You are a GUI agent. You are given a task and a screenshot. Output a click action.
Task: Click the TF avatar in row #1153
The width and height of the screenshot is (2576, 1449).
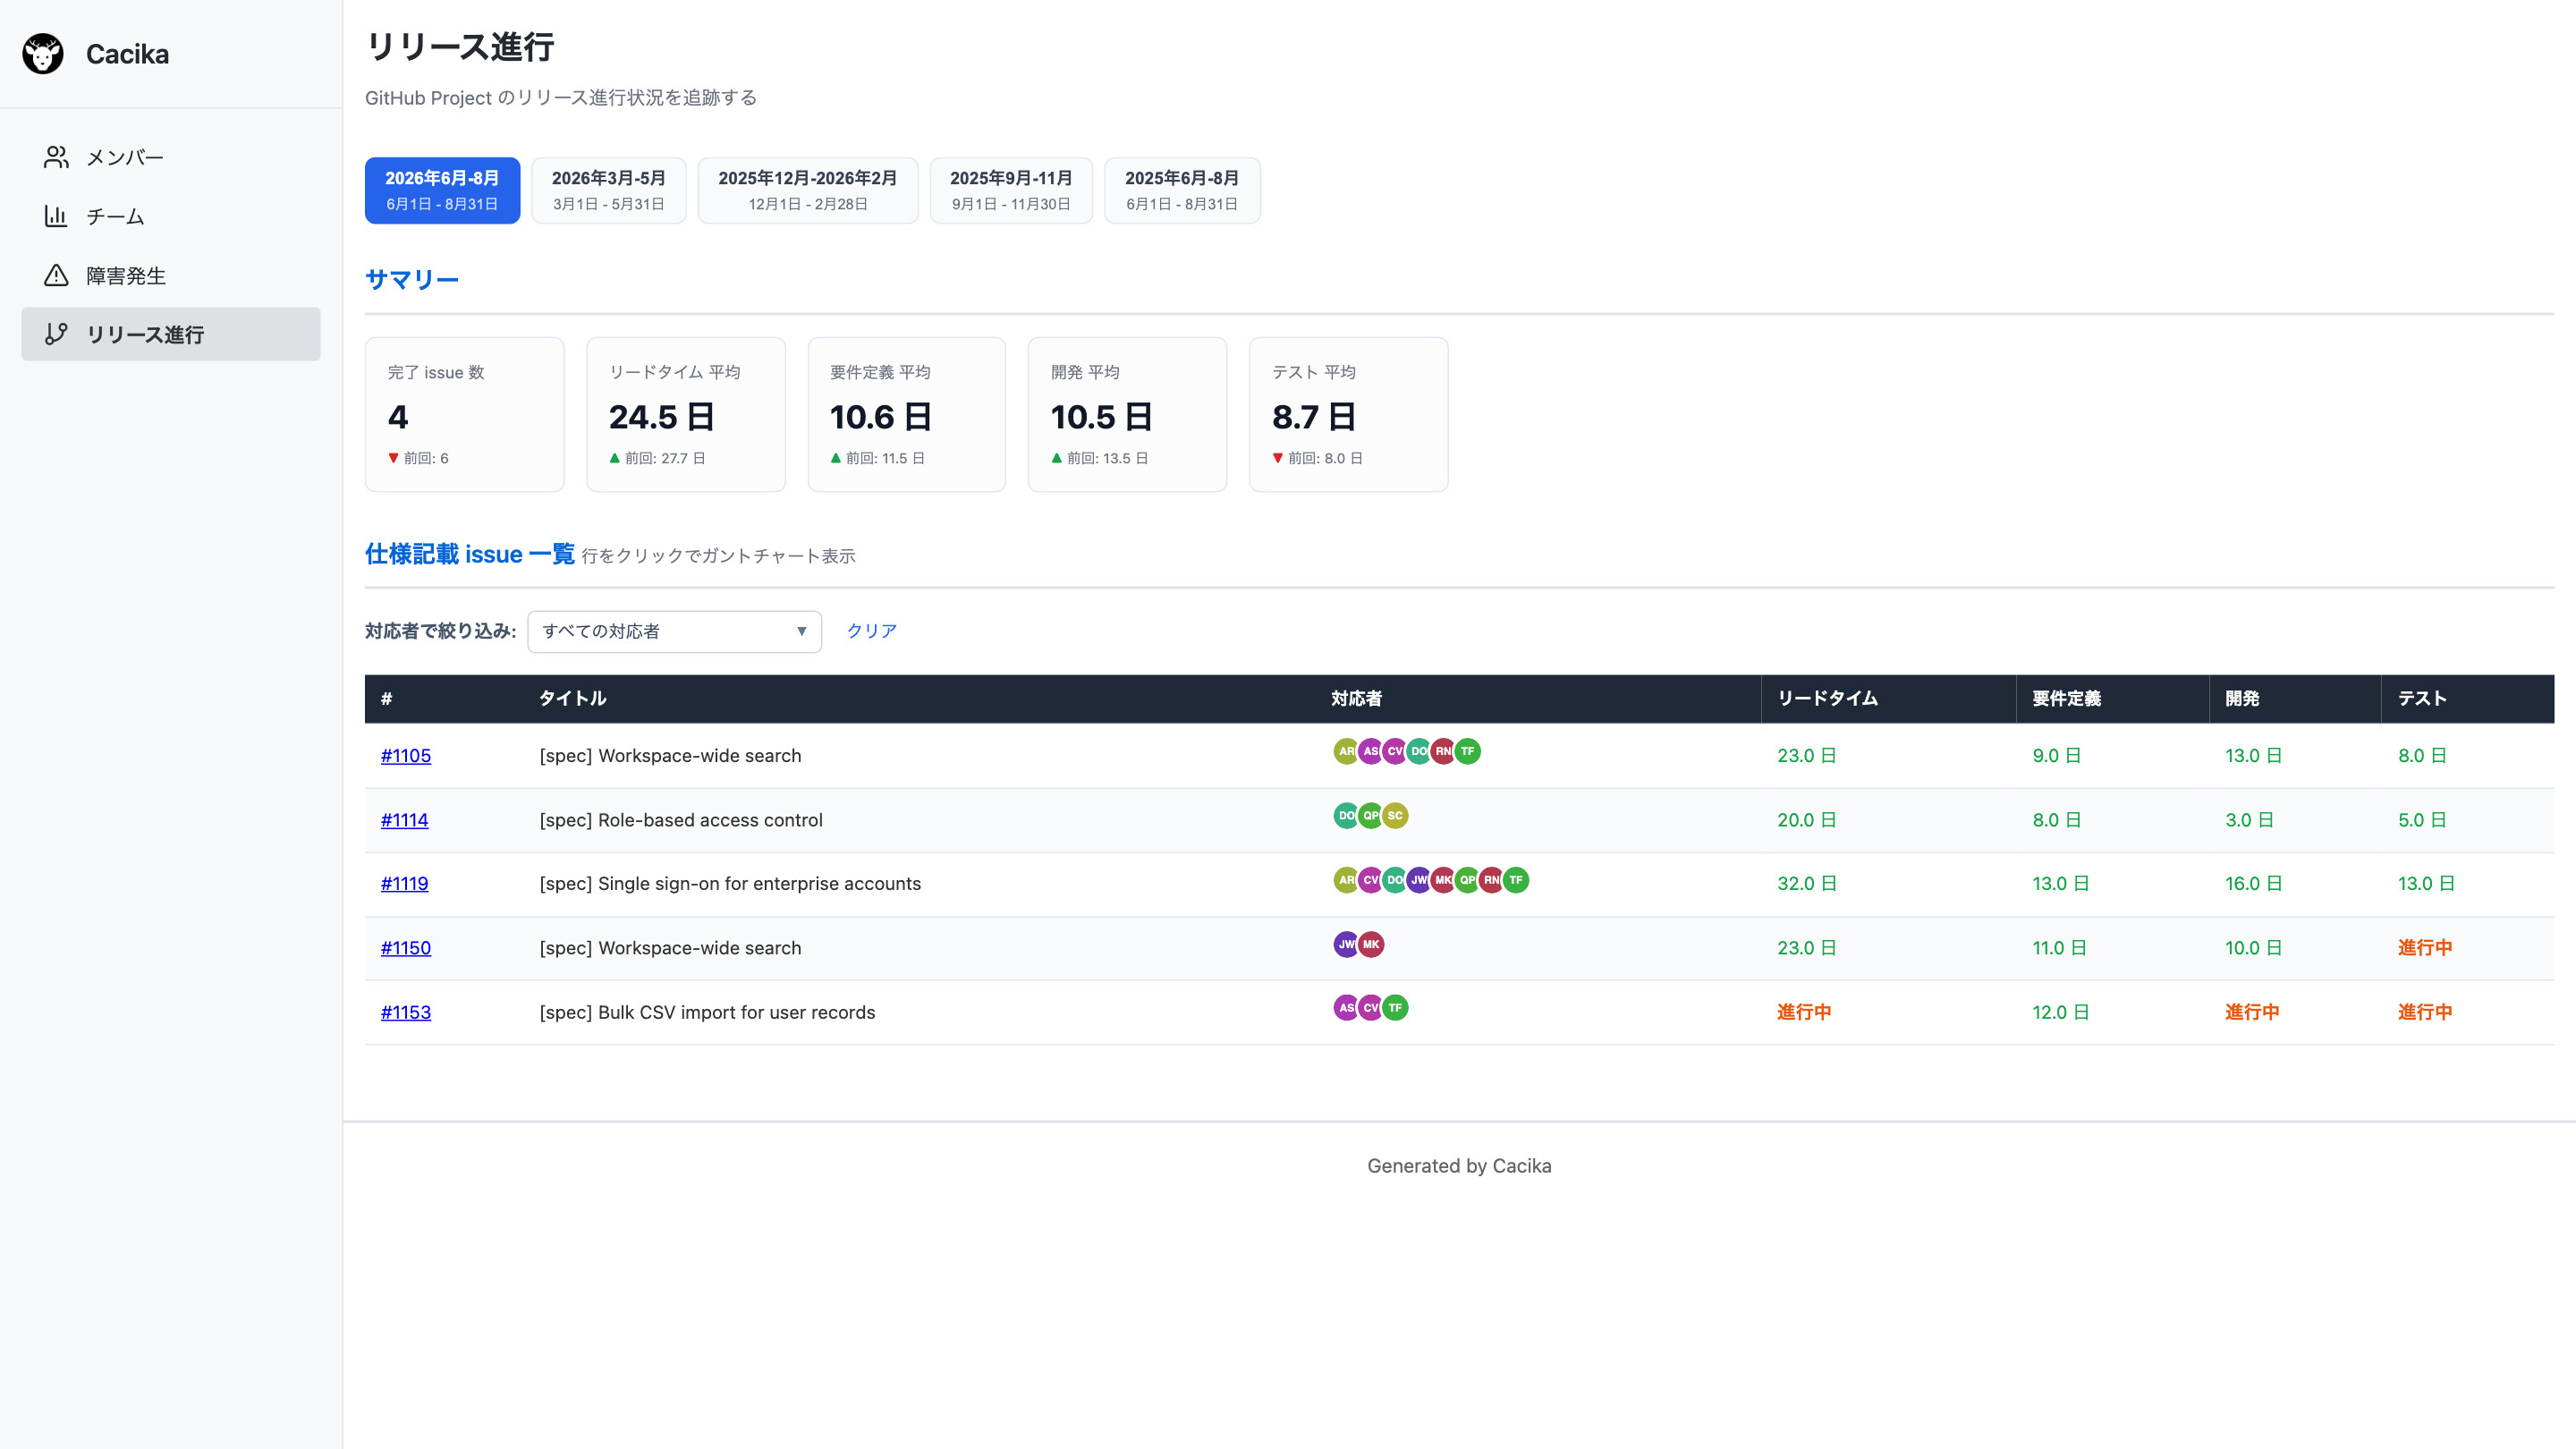click(x=1395, y=1008)
